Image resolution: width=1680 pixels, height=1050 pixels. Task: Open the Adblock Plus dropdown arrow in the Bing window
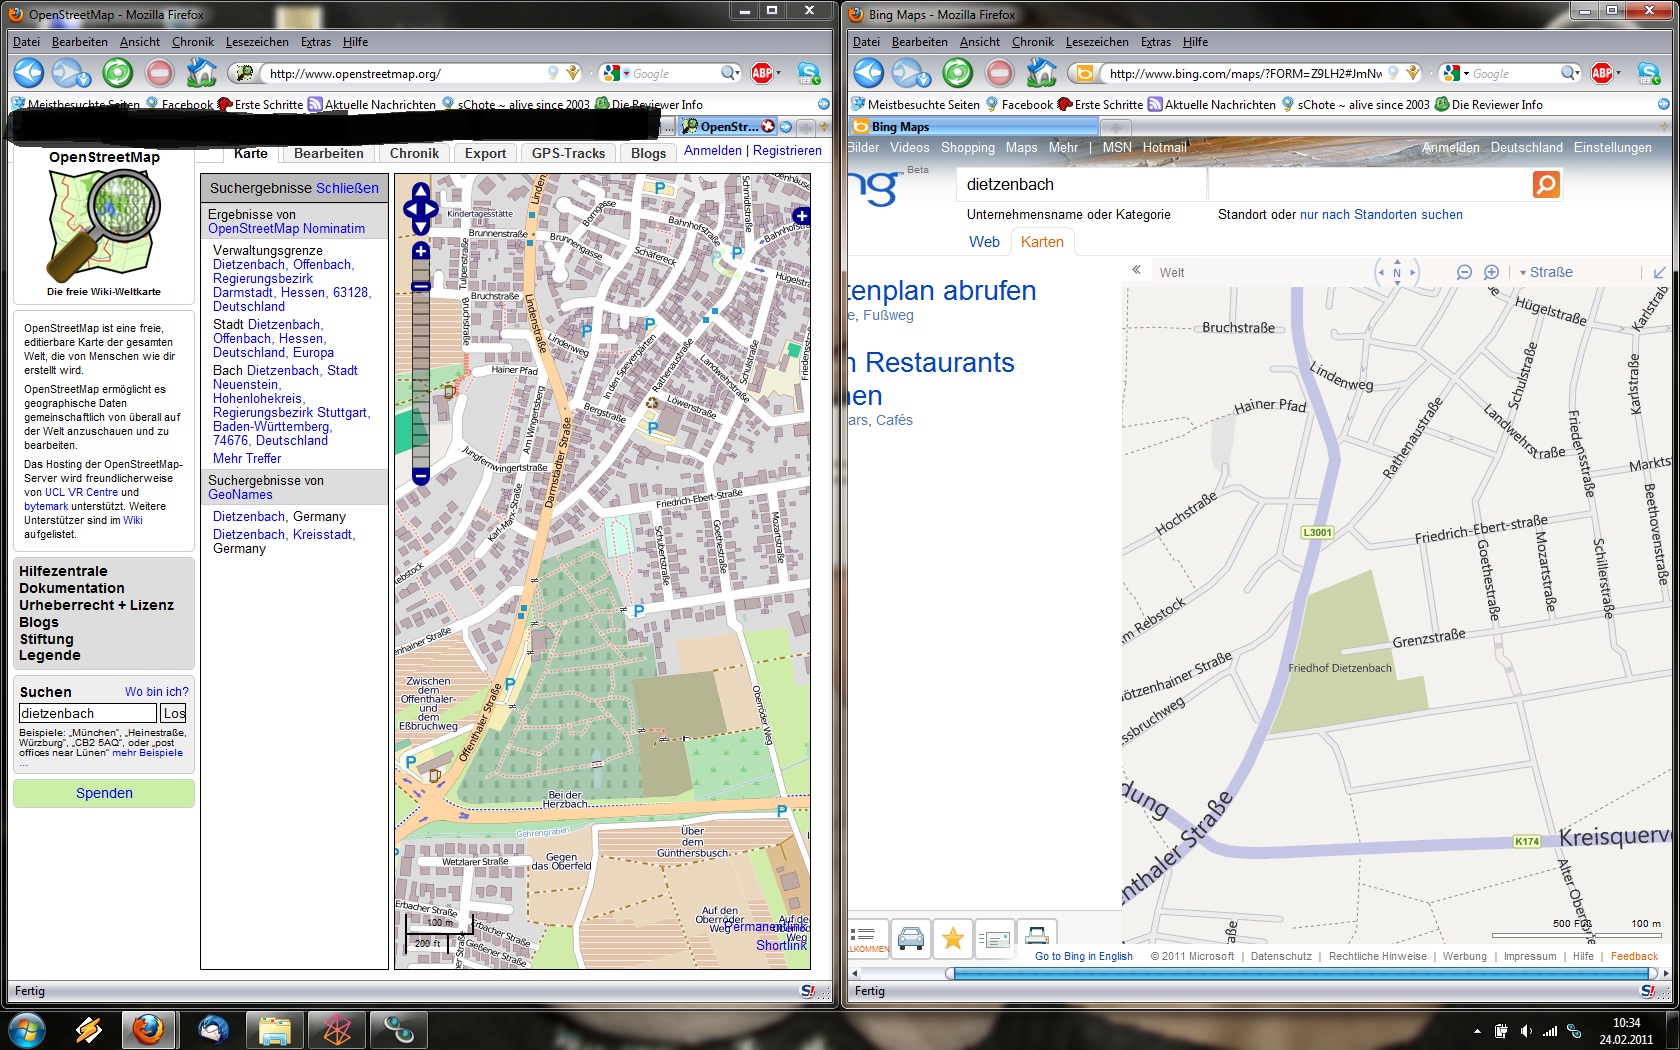click(1618, 73)
